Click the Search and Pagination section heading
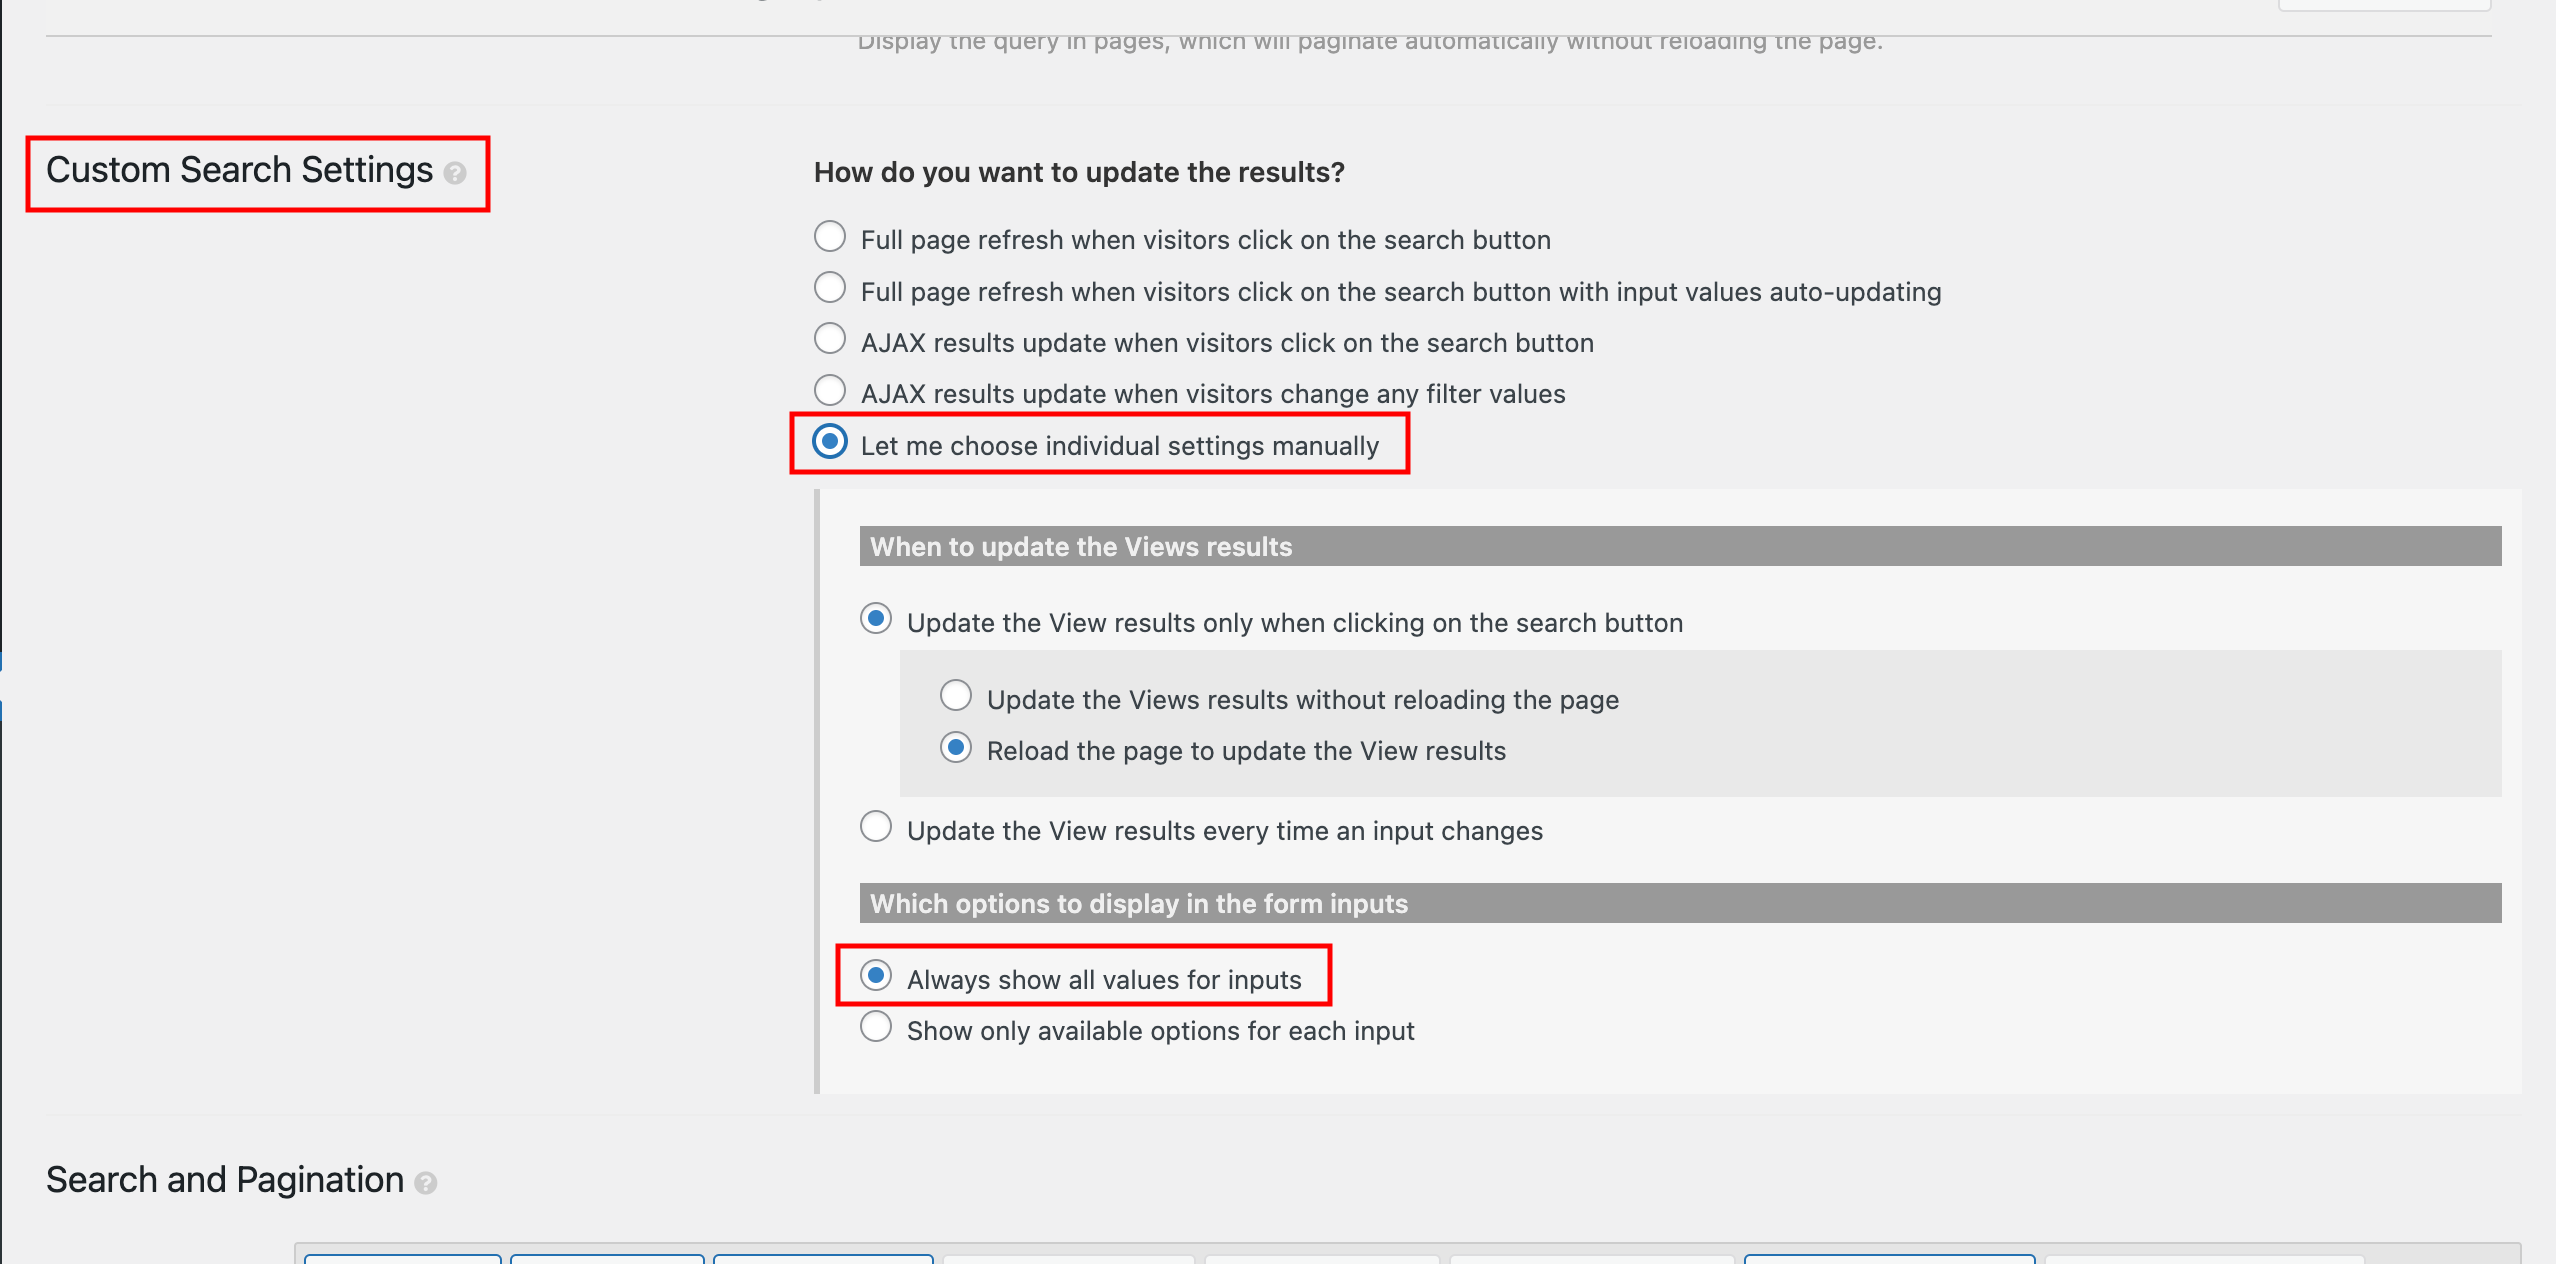Image resolution: width=2556 pixels, height=1264 pixels. [225, 1181]
